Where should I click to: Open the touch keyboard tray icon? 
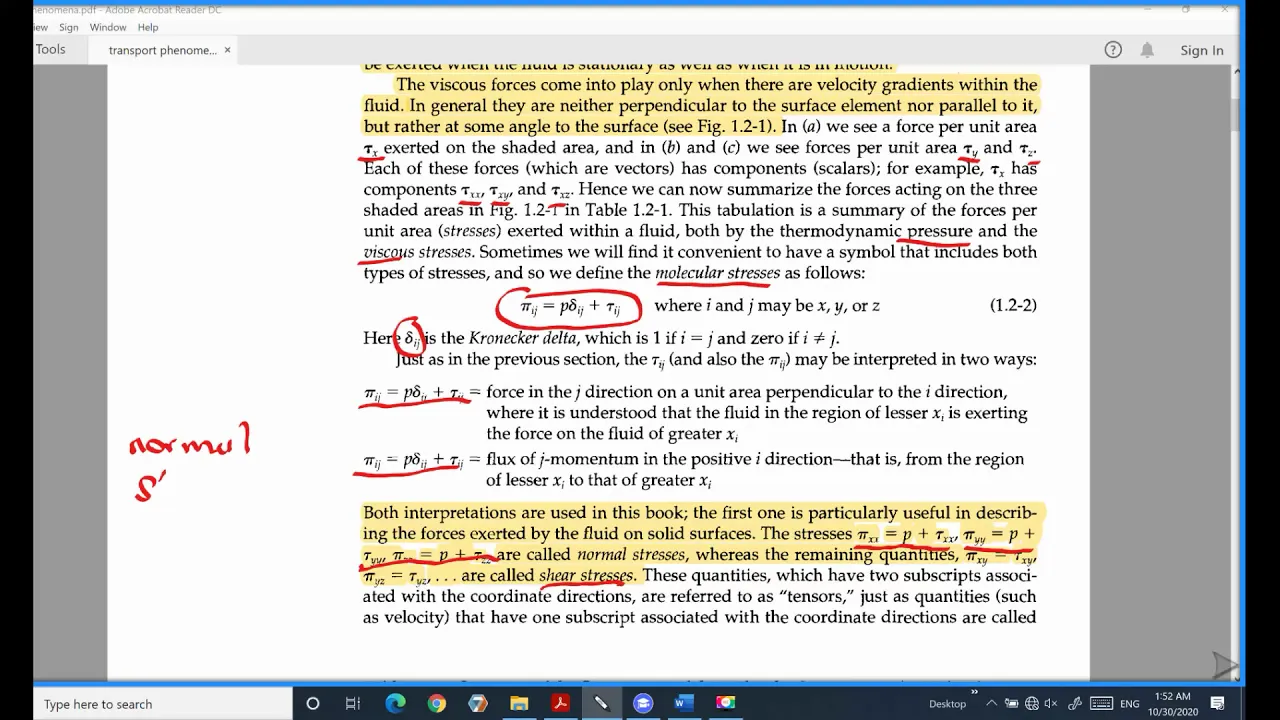click(x=1101, y=704)
